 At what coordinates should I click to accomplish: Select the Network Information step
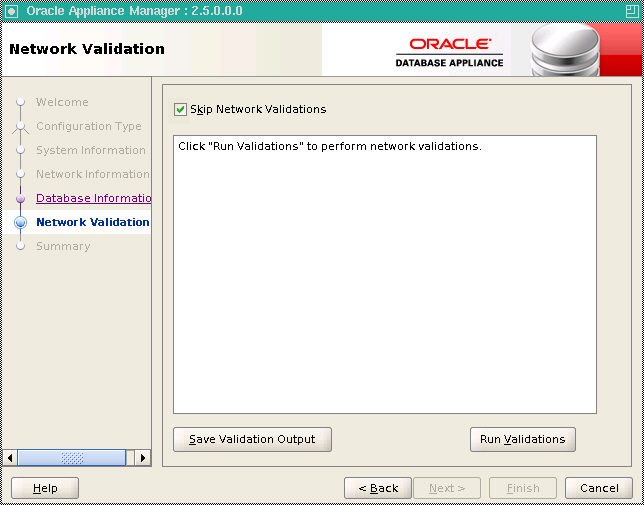[x=93, y=174]
